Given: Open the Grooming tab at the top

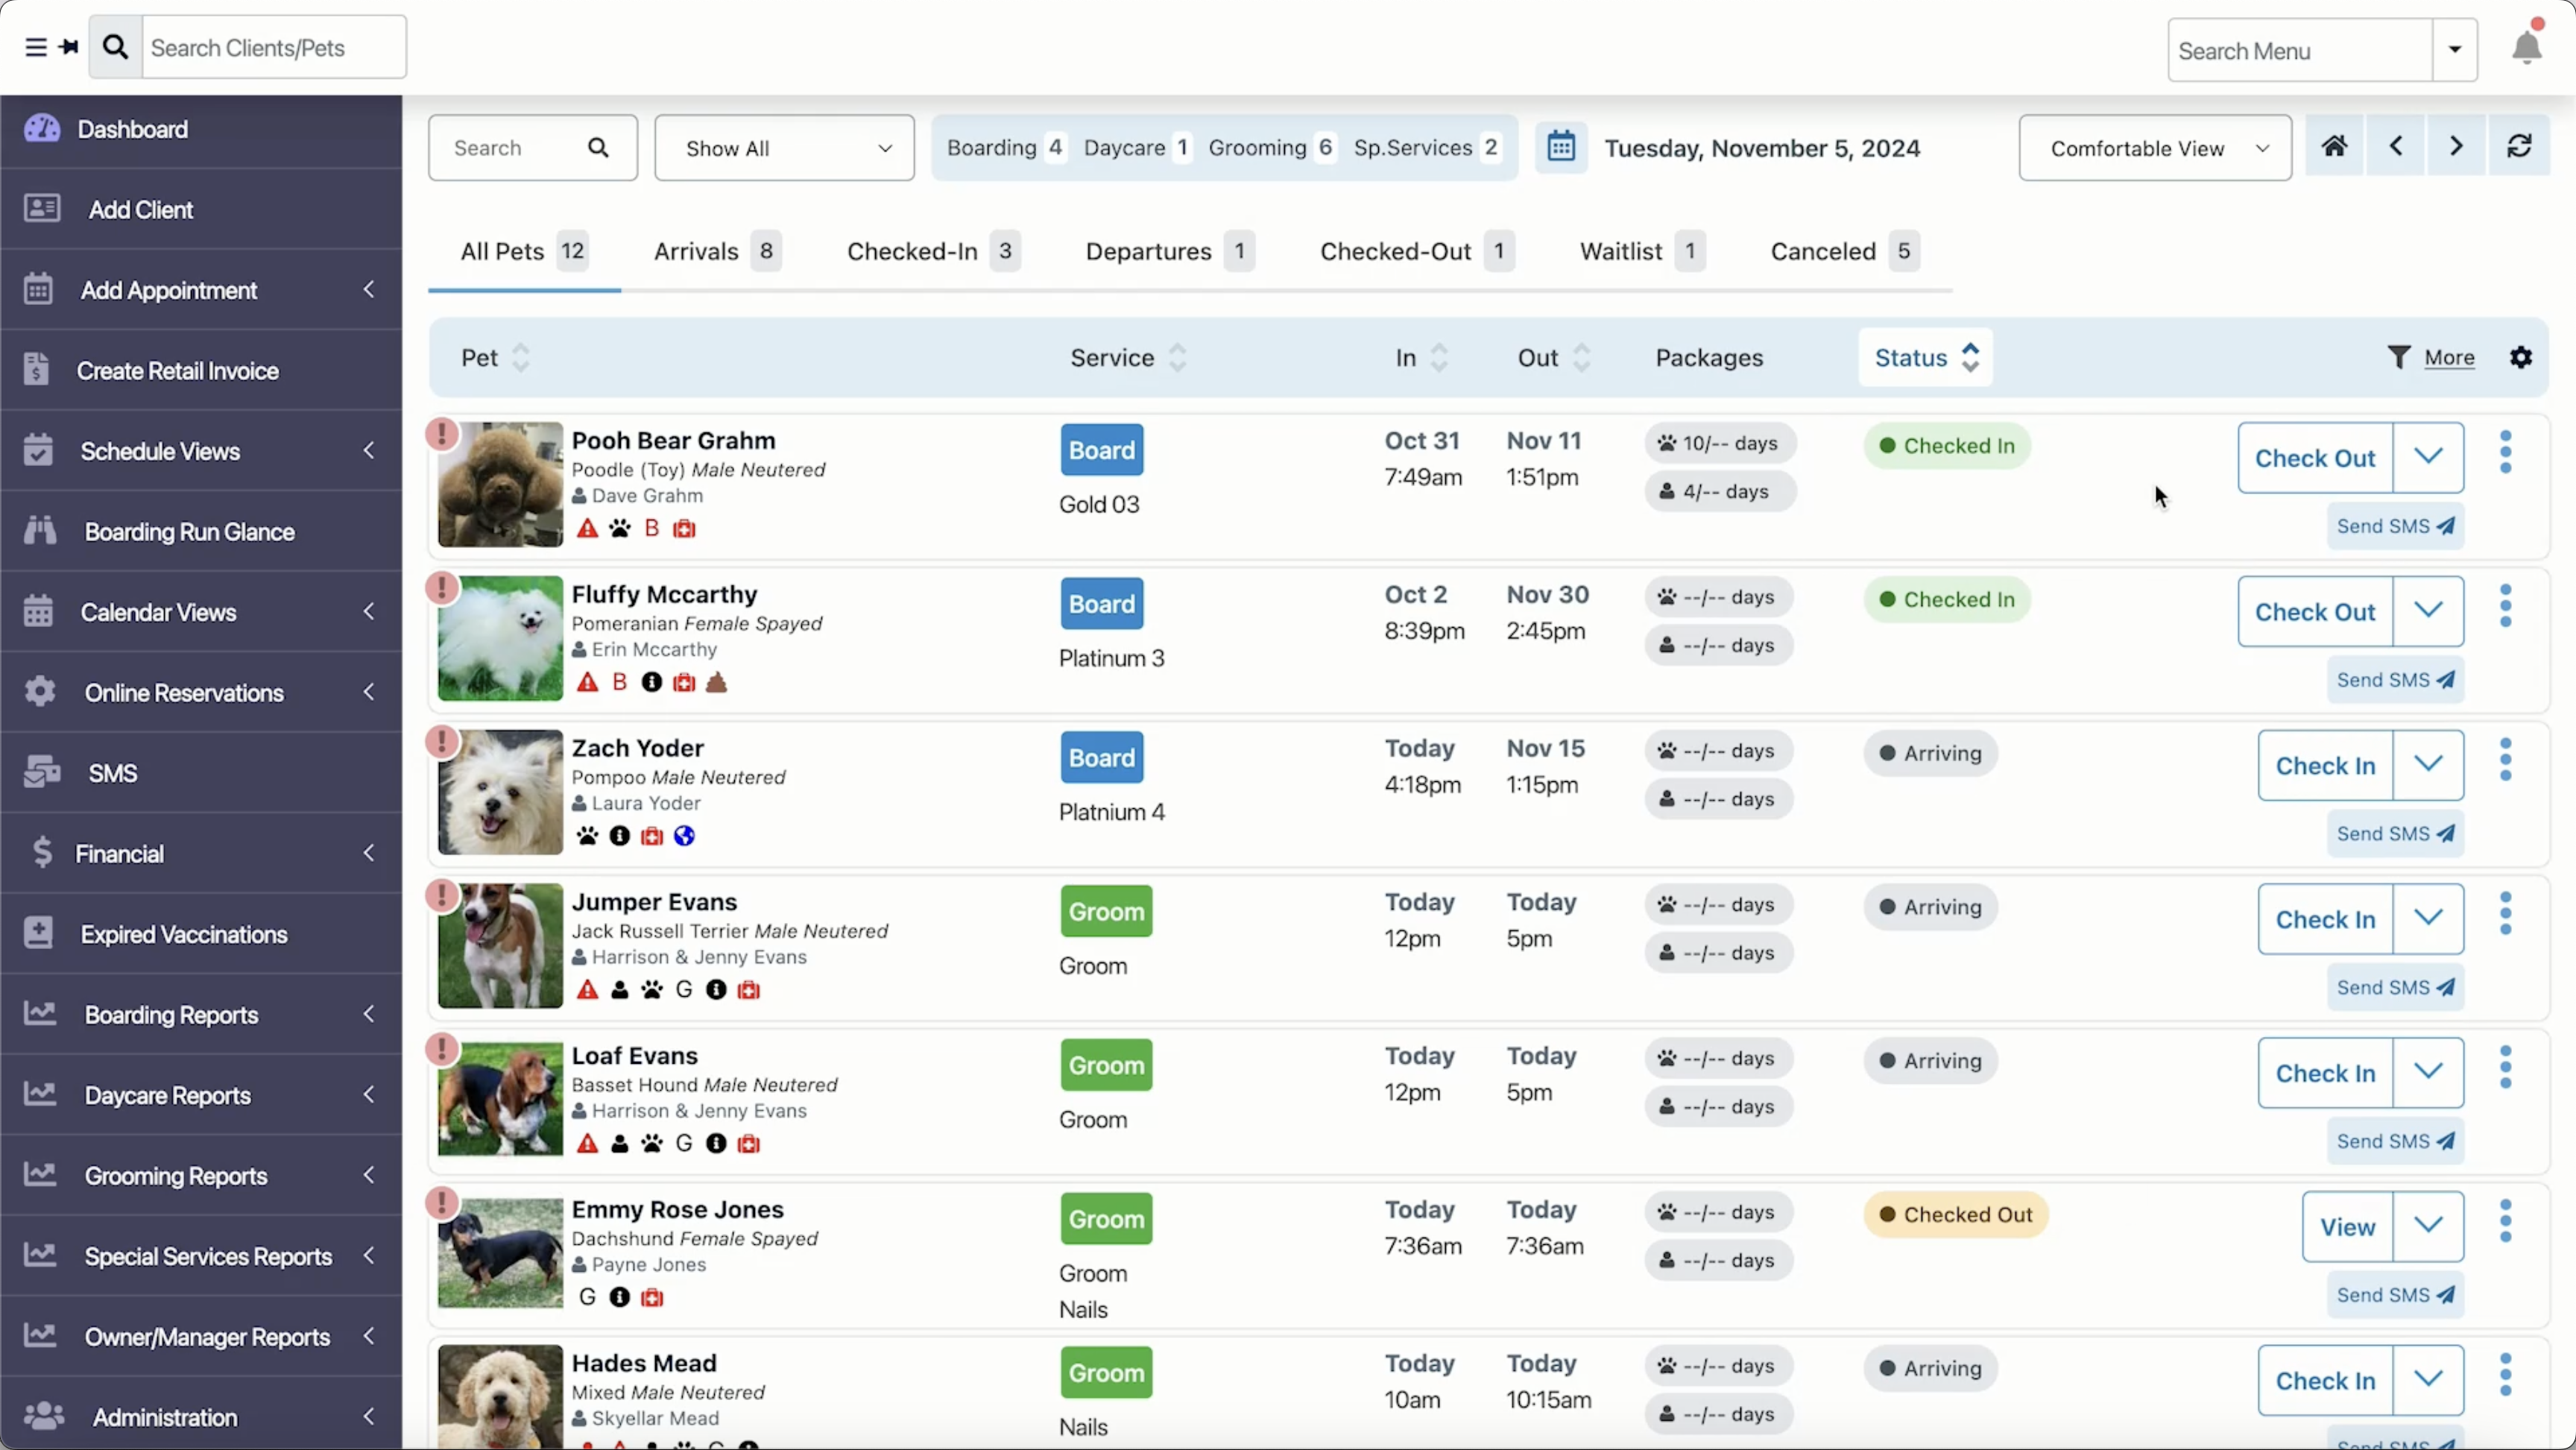Looking at the screenshot, I should [x=1258, y=147].
